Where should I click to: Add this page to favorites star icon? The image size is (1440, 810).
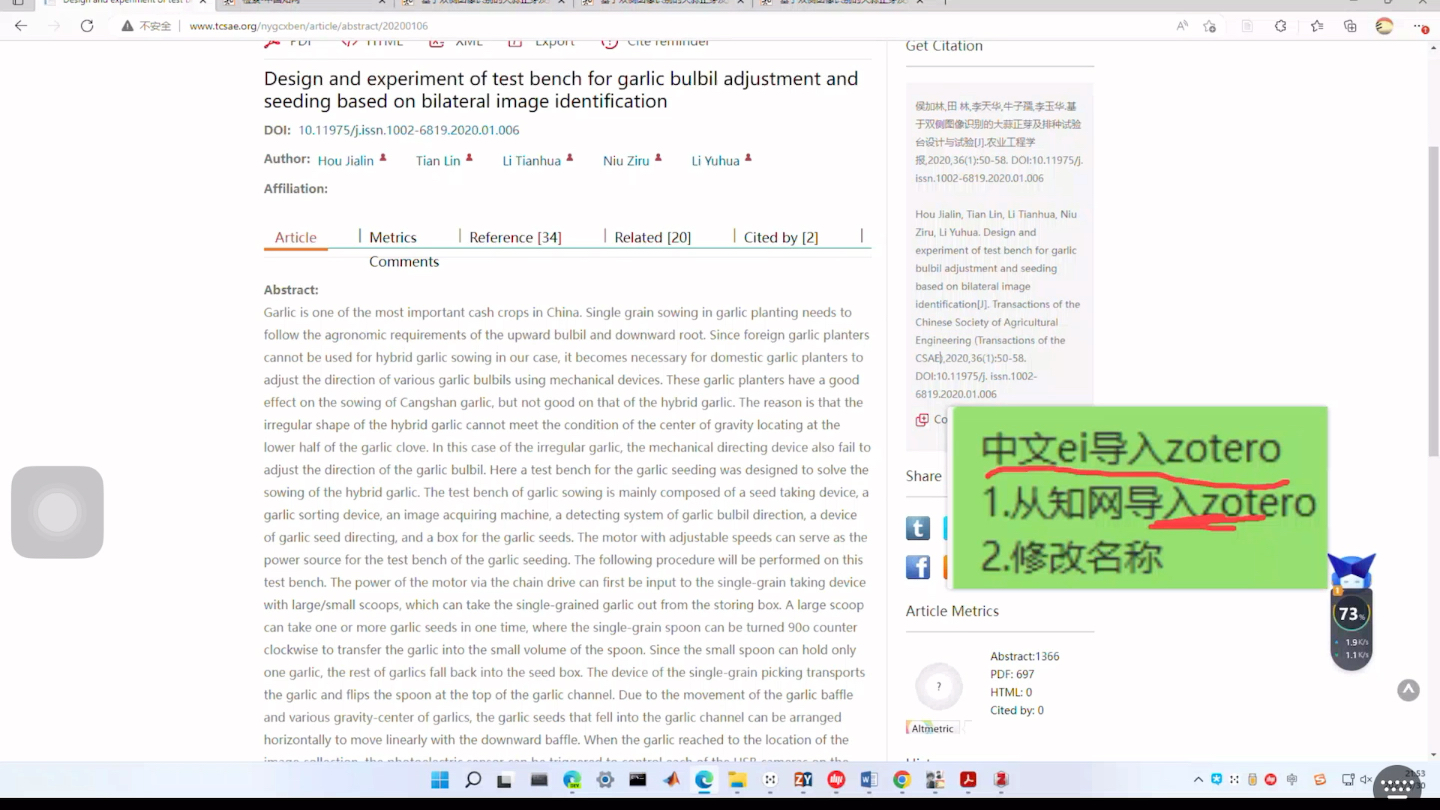(1210, 26)
